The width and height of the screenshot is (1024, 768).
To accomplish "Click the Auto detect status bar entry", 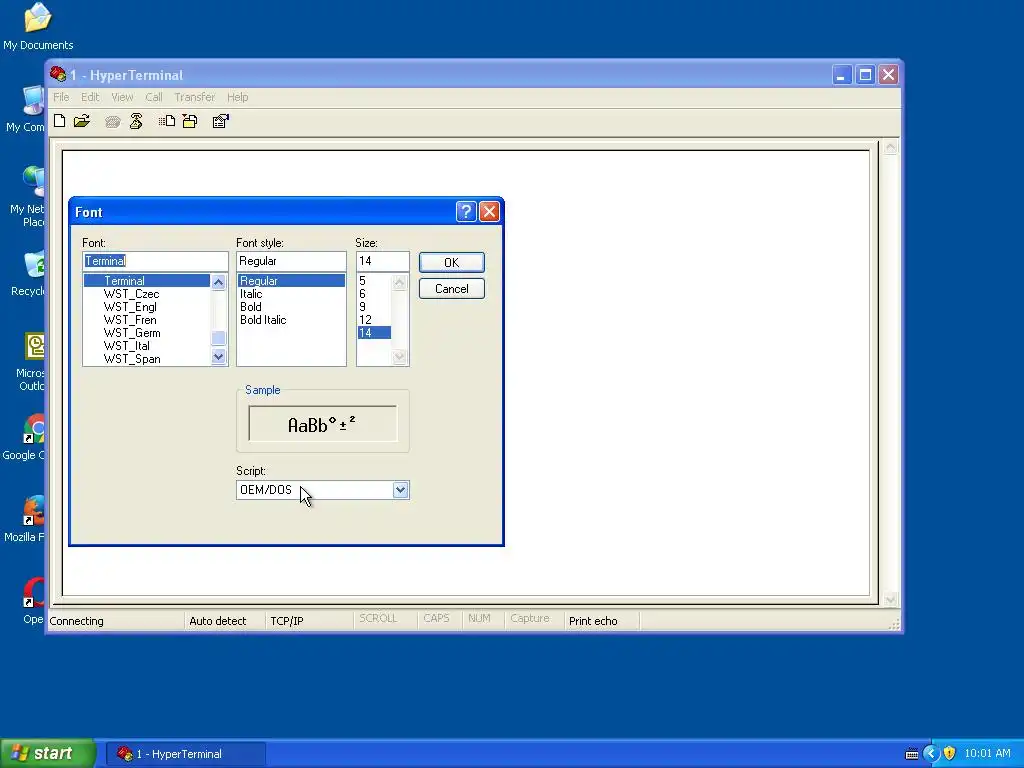I will tap(217, 621).
